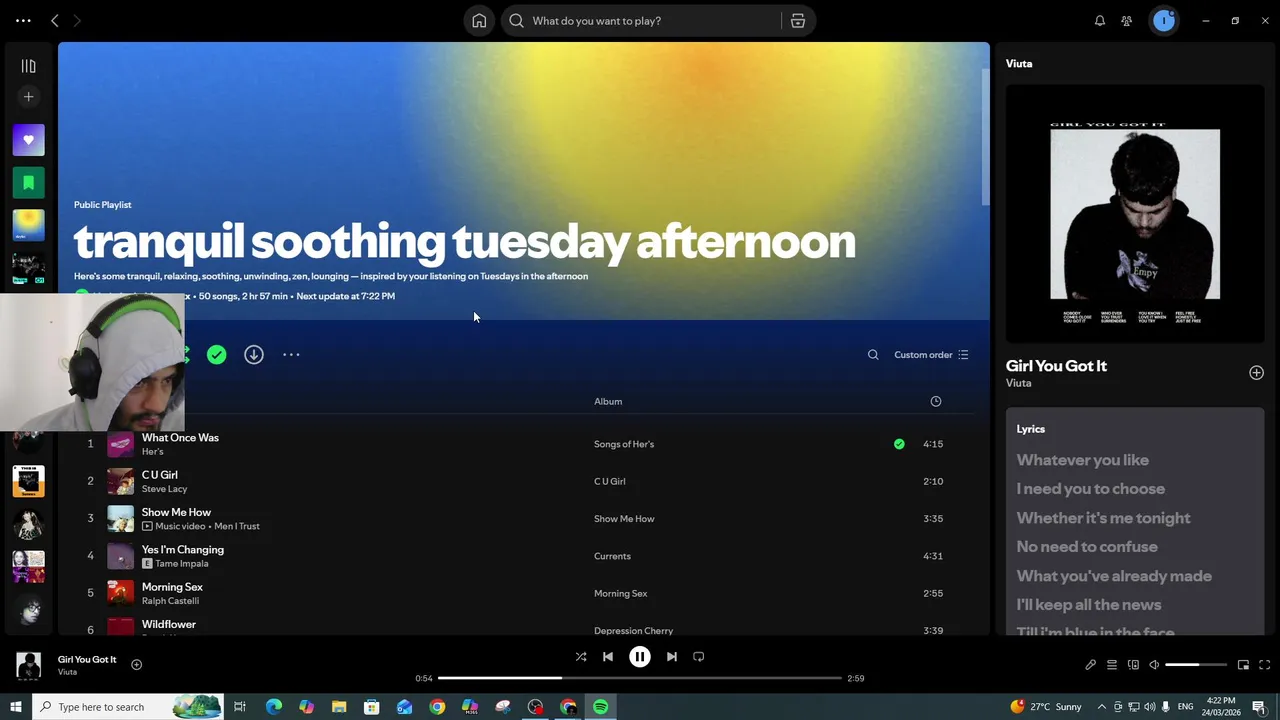This screenshot has height=720, width=1280.
Task: Open Connect to a device icon
Action: pyautogui.click(x=1133, y=665)
